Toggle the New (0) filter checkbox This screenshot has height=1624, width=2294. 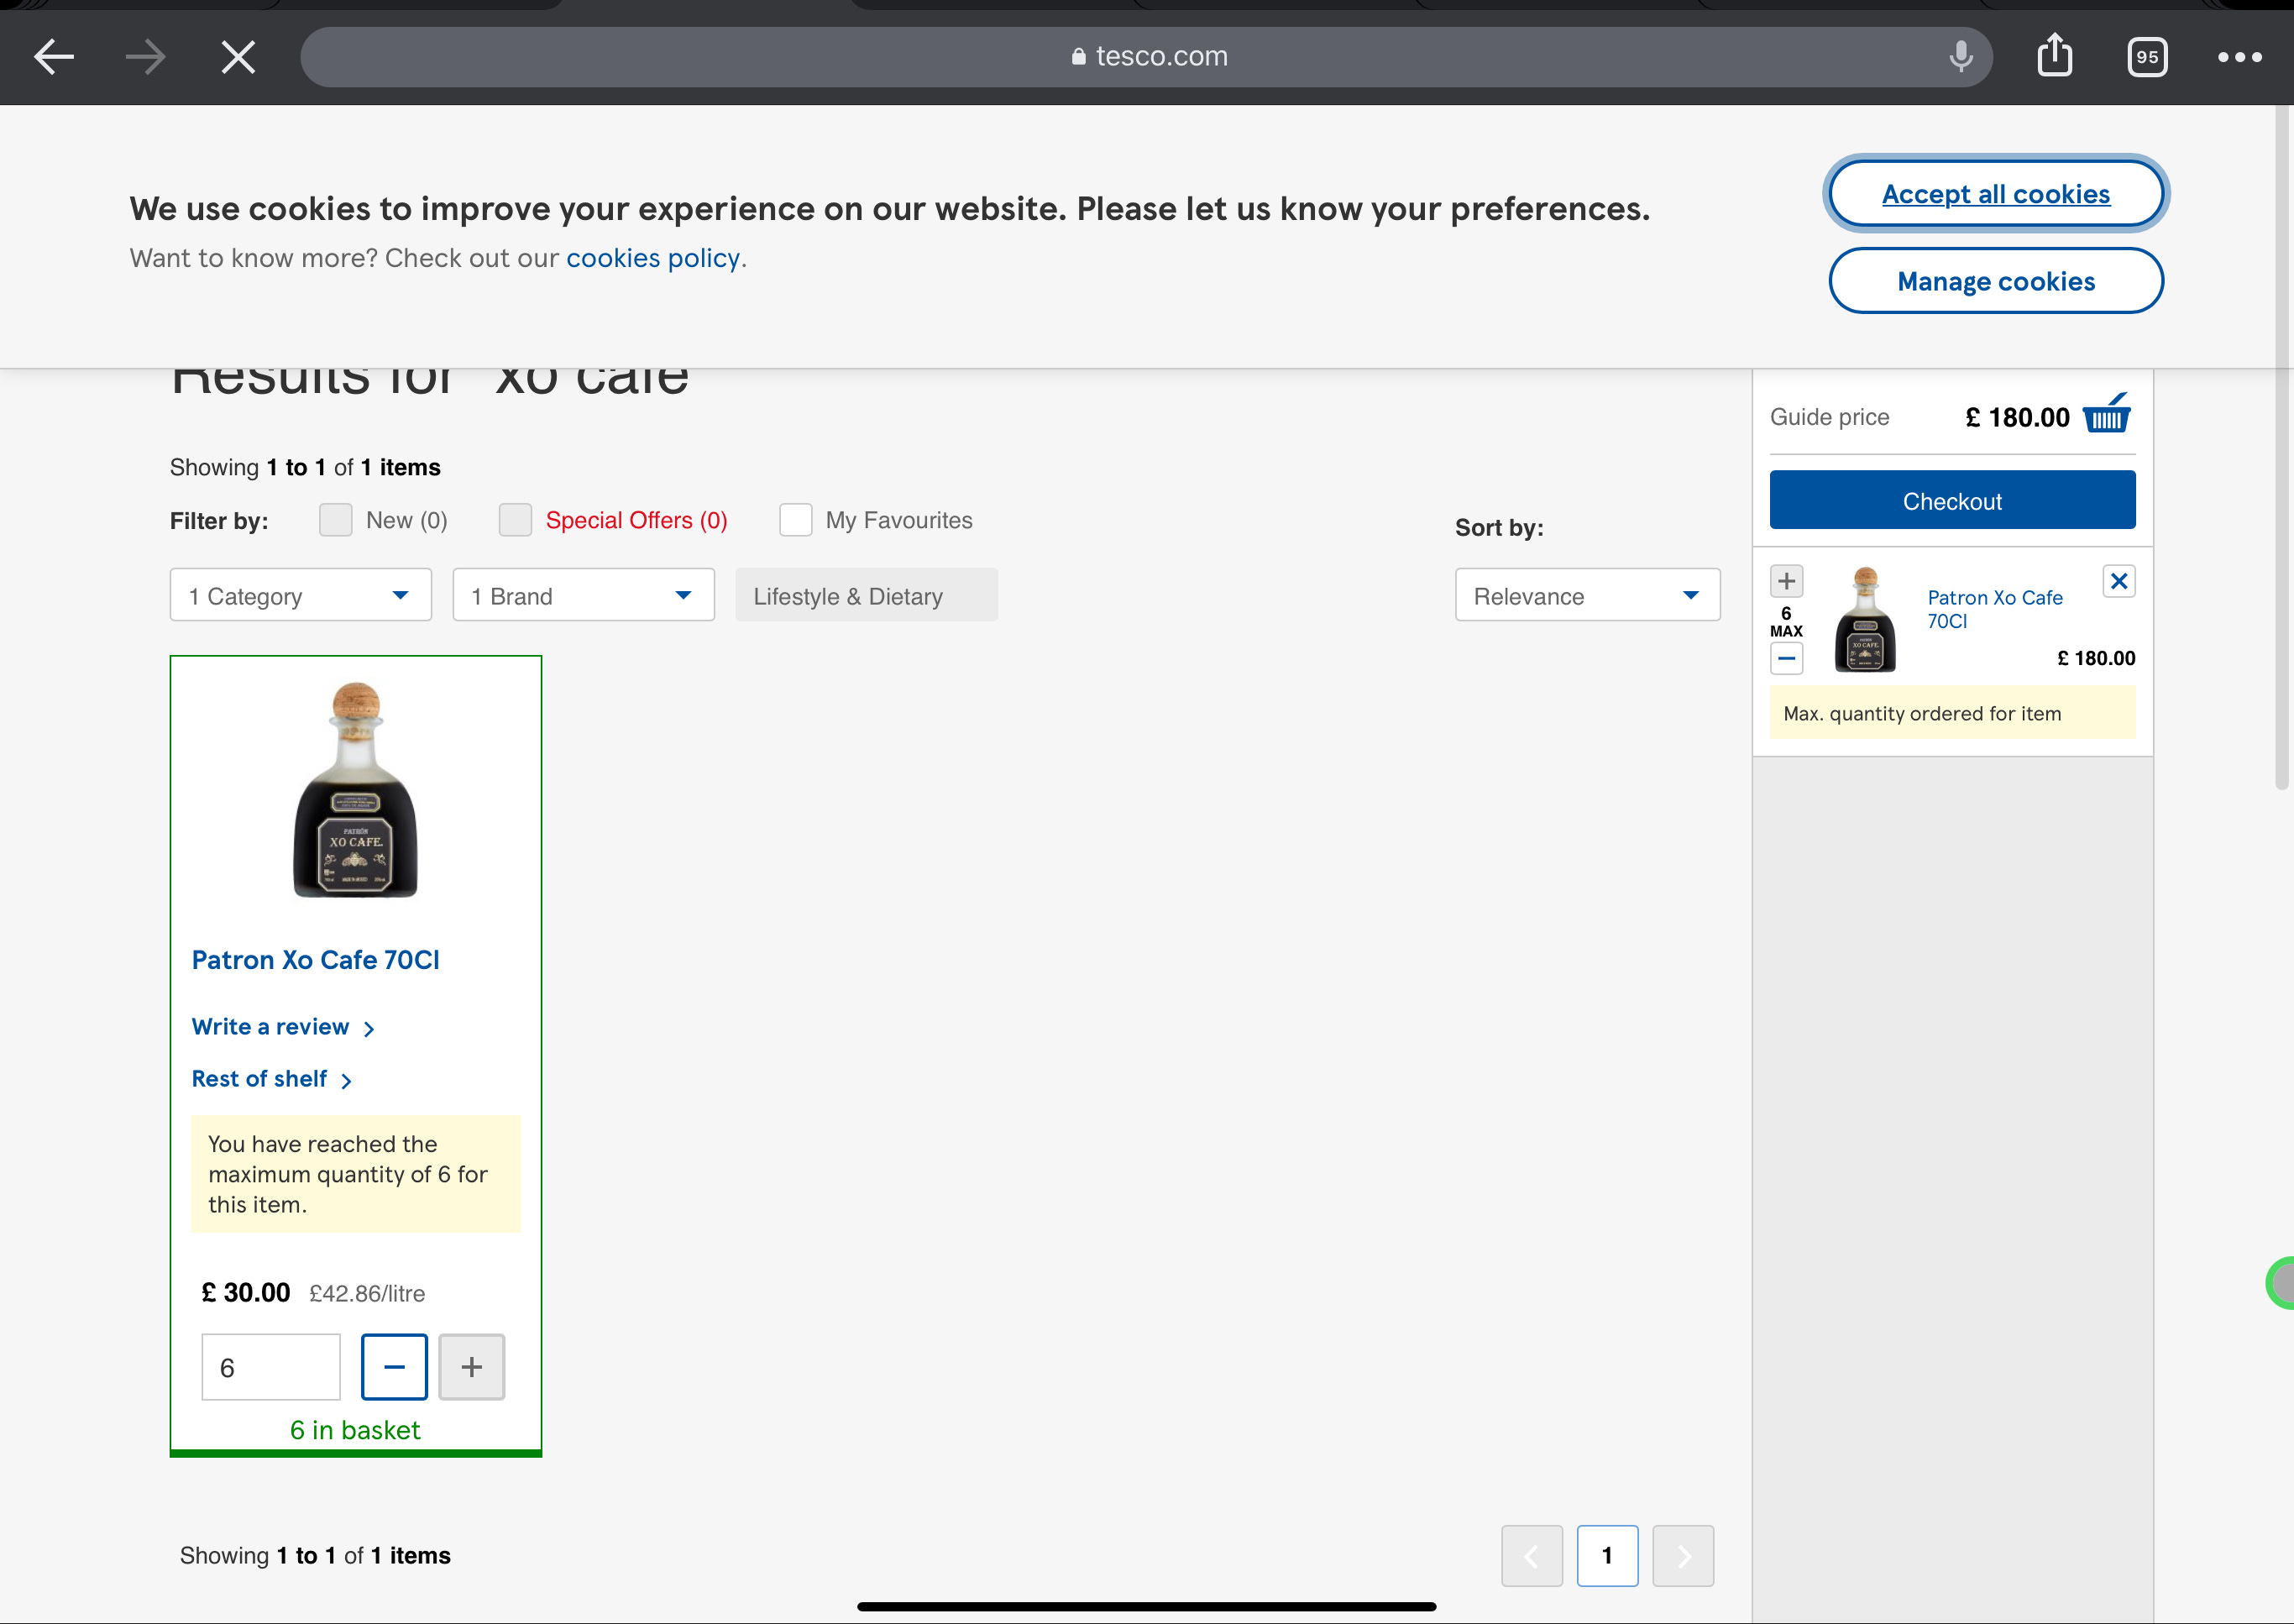(335, 520)
